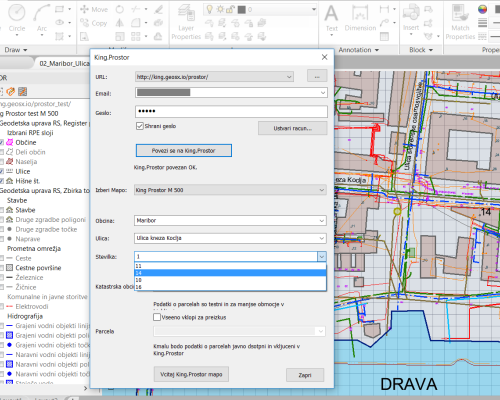This screenshot has height=400, width=500.
Task: Click the Številka input field
Action: pos(226,257)
